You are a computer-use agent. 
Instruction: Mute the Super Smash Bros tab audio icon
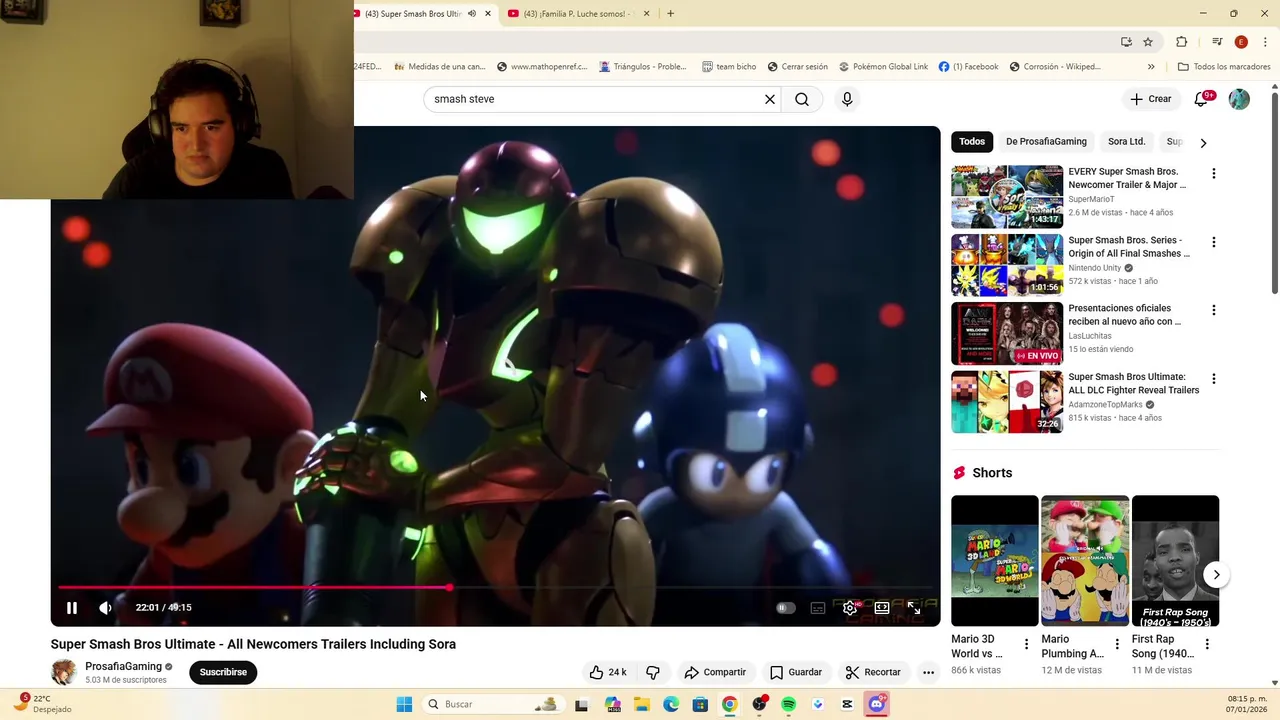[472, 14]
